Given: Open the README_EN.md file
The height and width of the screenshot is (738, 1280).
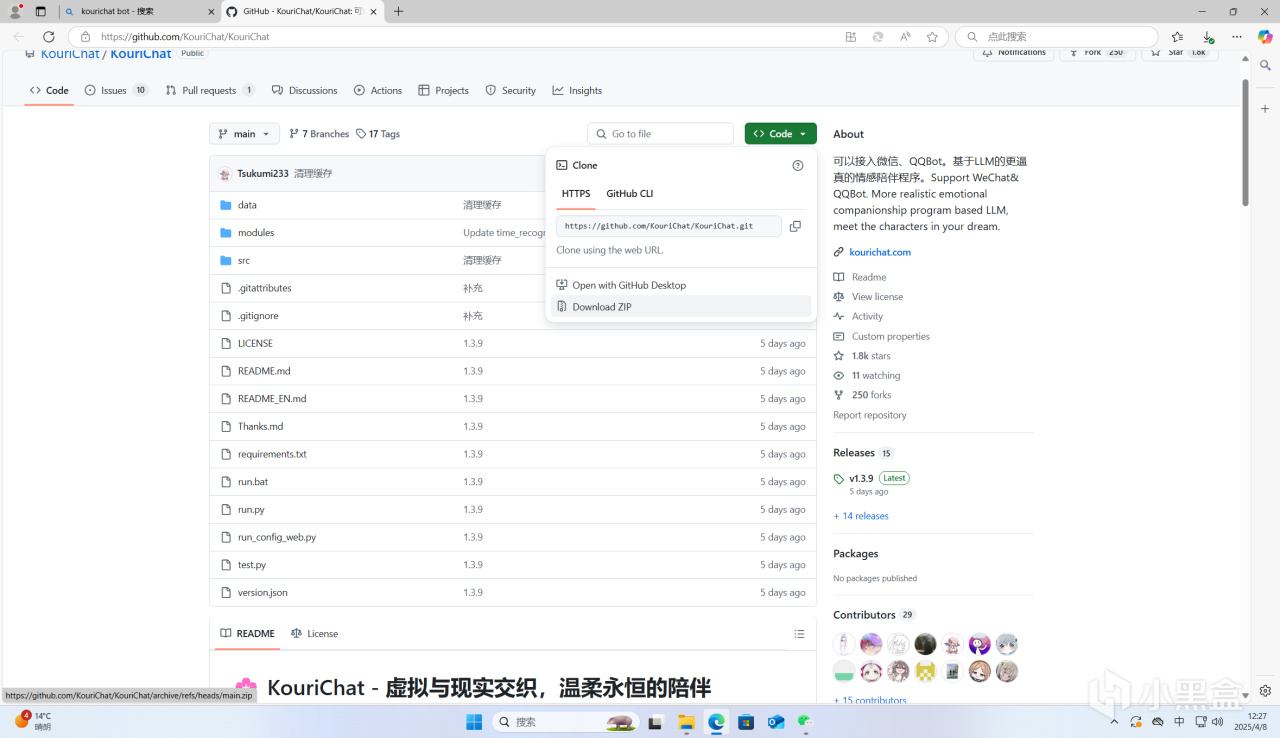Looking at the screenshot, I should 272,399.
